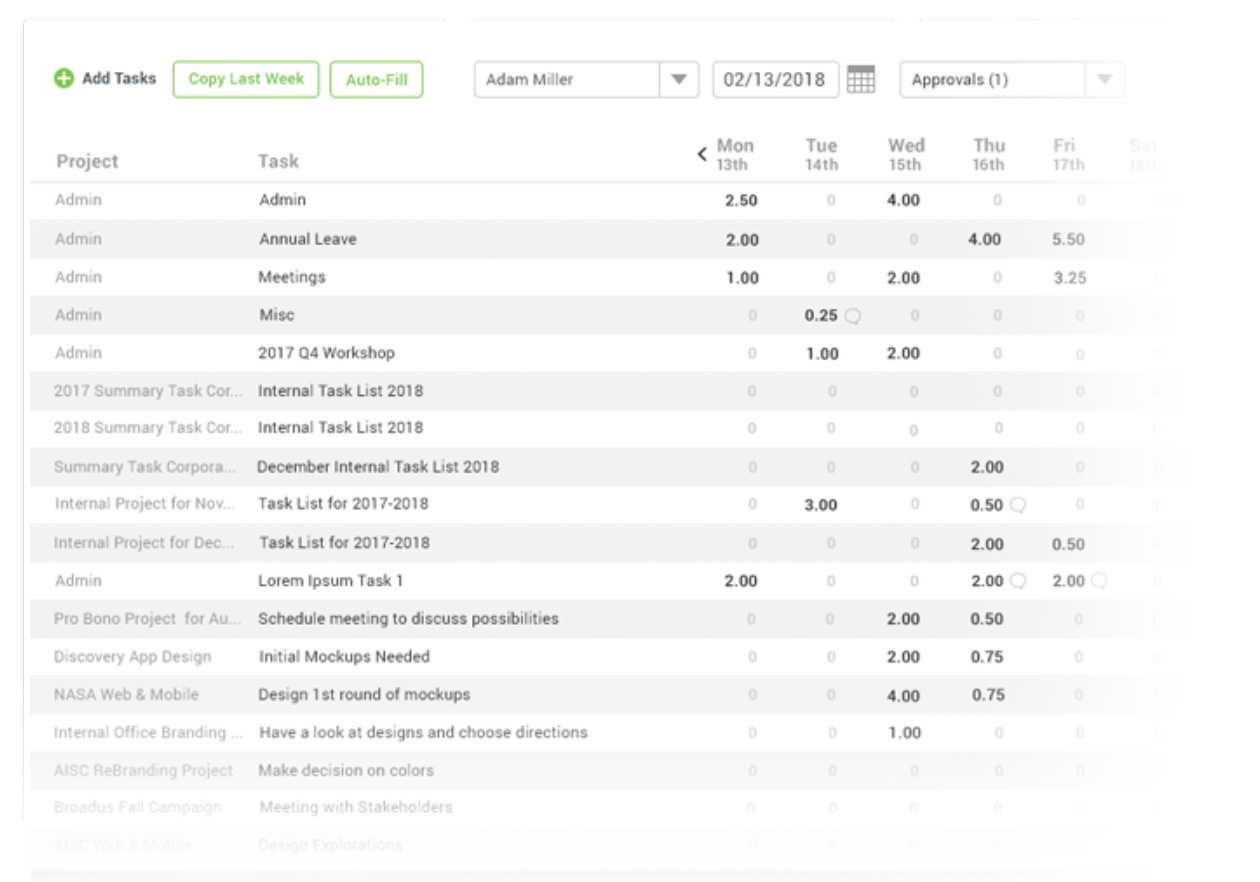Select Design 1st round of mockups task

[364, 695]
